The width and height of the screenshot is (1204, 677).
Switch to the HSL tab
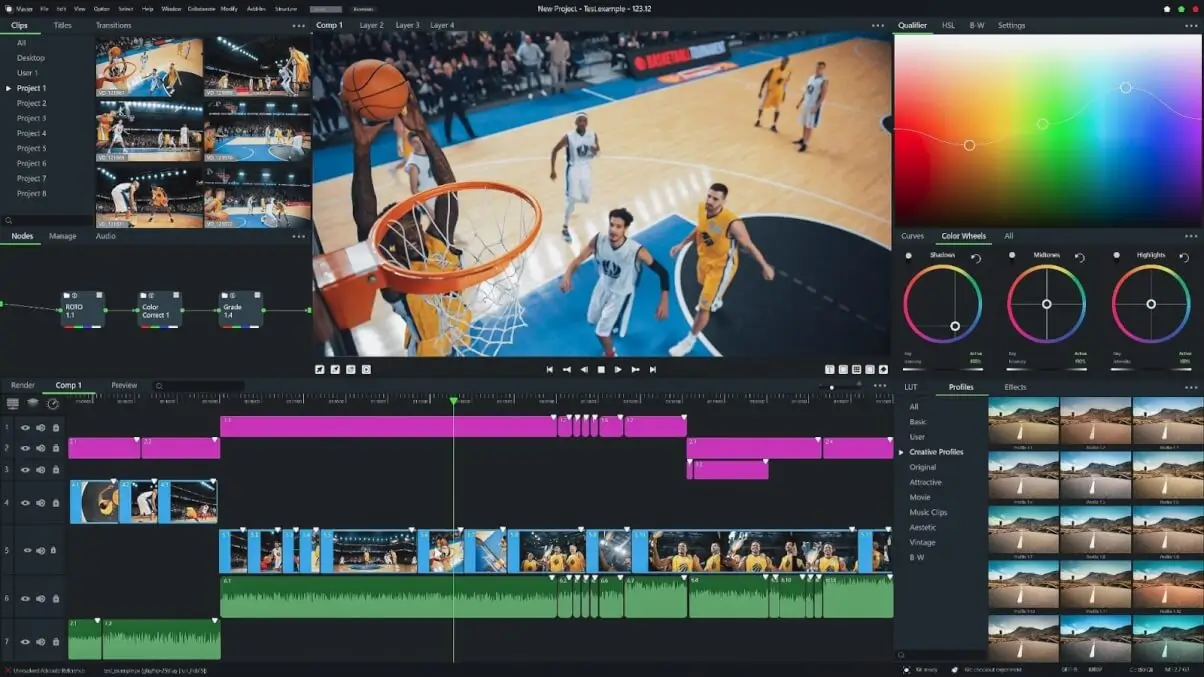coord(949,25)
